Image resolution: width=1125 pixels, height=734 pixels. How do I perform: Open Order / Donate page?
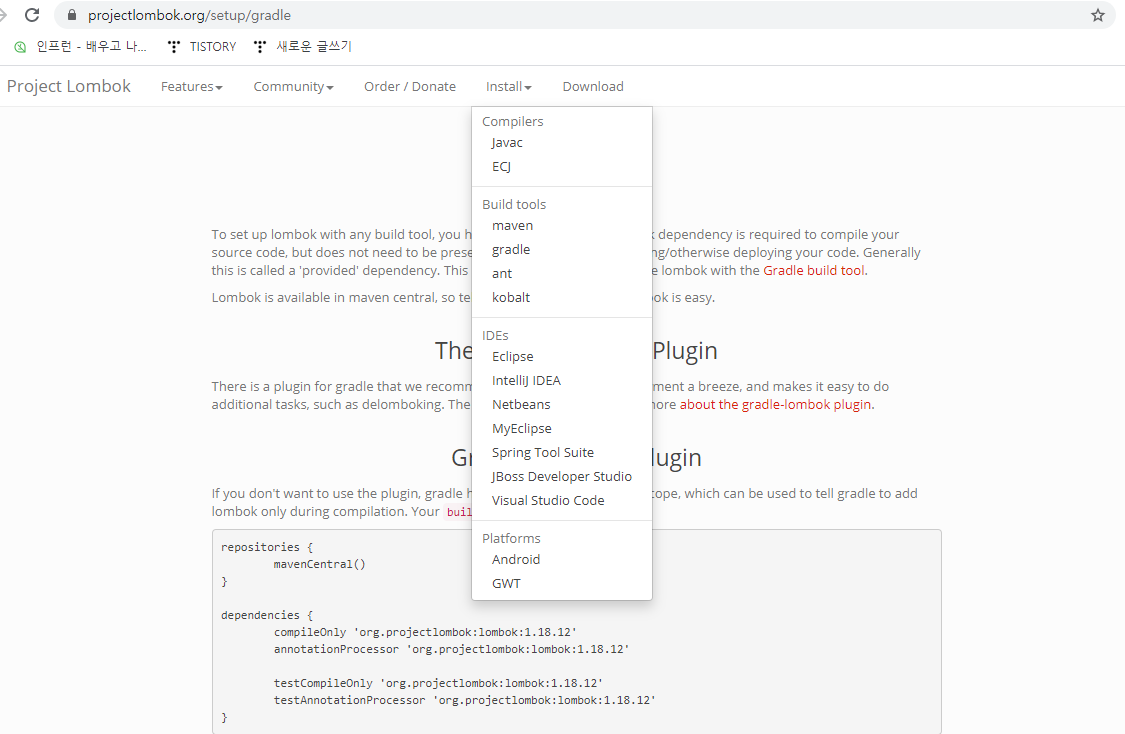click(x=410, y=87)
